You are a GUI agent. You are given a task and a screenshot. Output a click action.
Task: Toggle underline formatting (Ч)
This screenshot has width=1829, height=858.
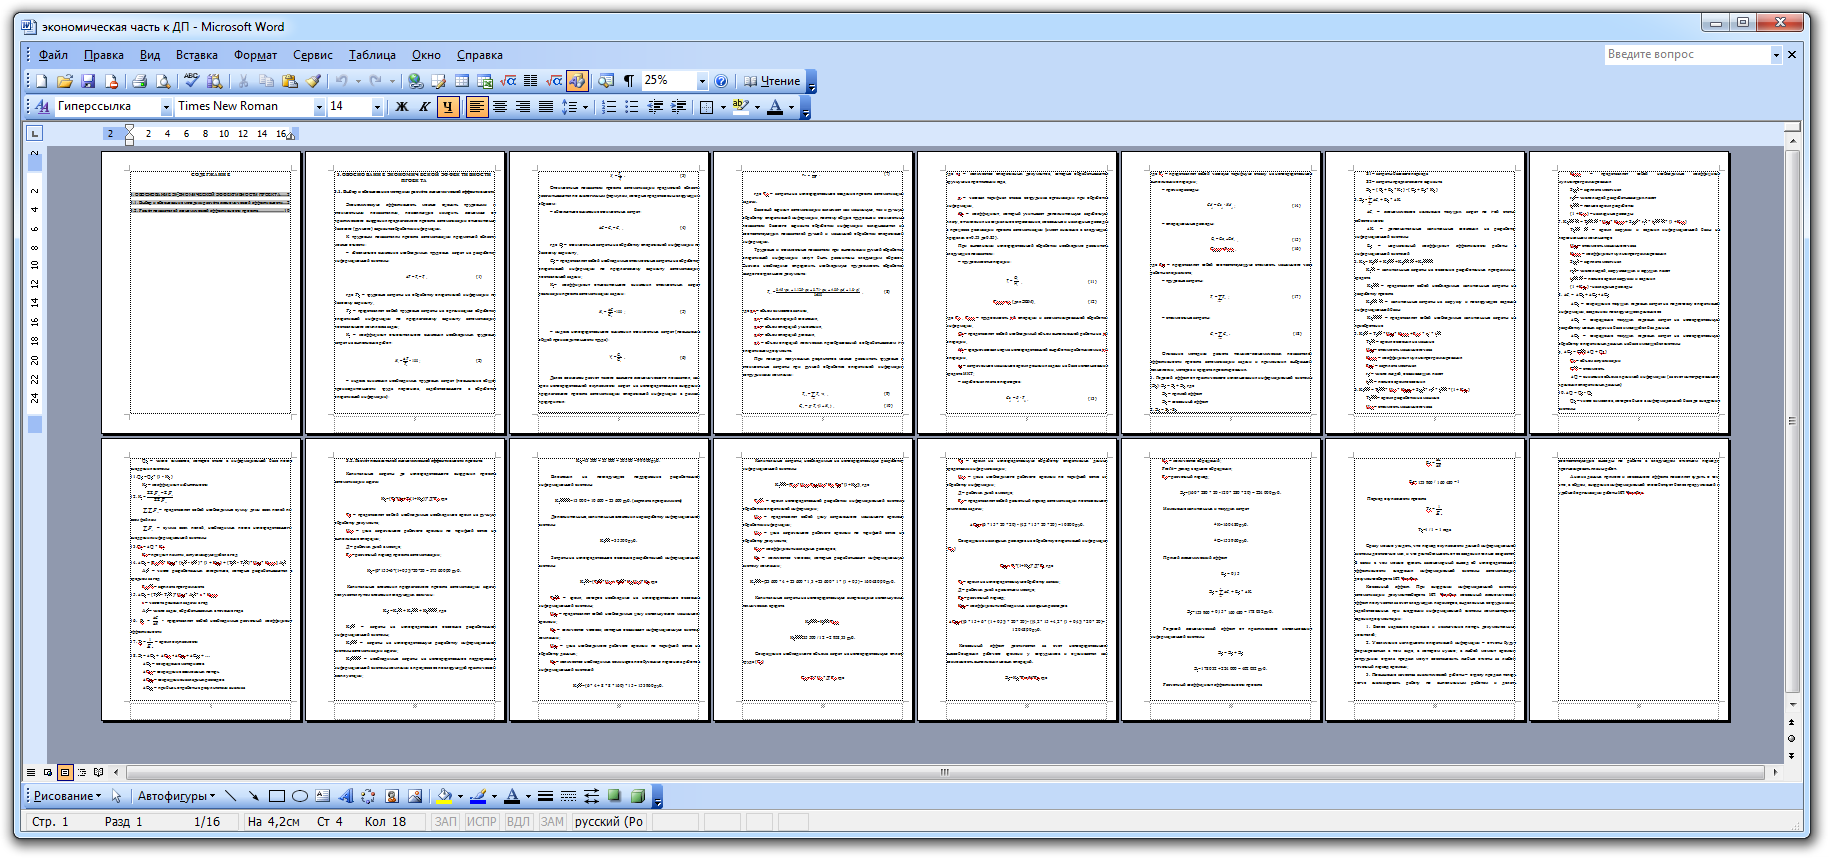pos(447,107)
